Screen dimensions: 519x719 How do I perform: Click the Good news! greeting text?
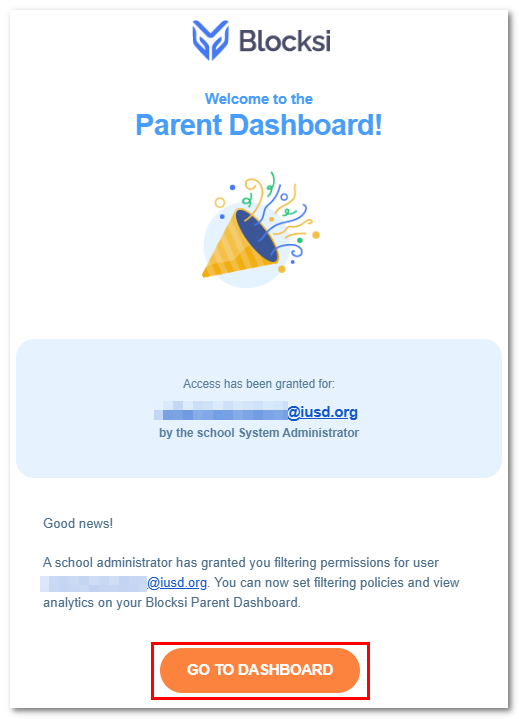78,523
